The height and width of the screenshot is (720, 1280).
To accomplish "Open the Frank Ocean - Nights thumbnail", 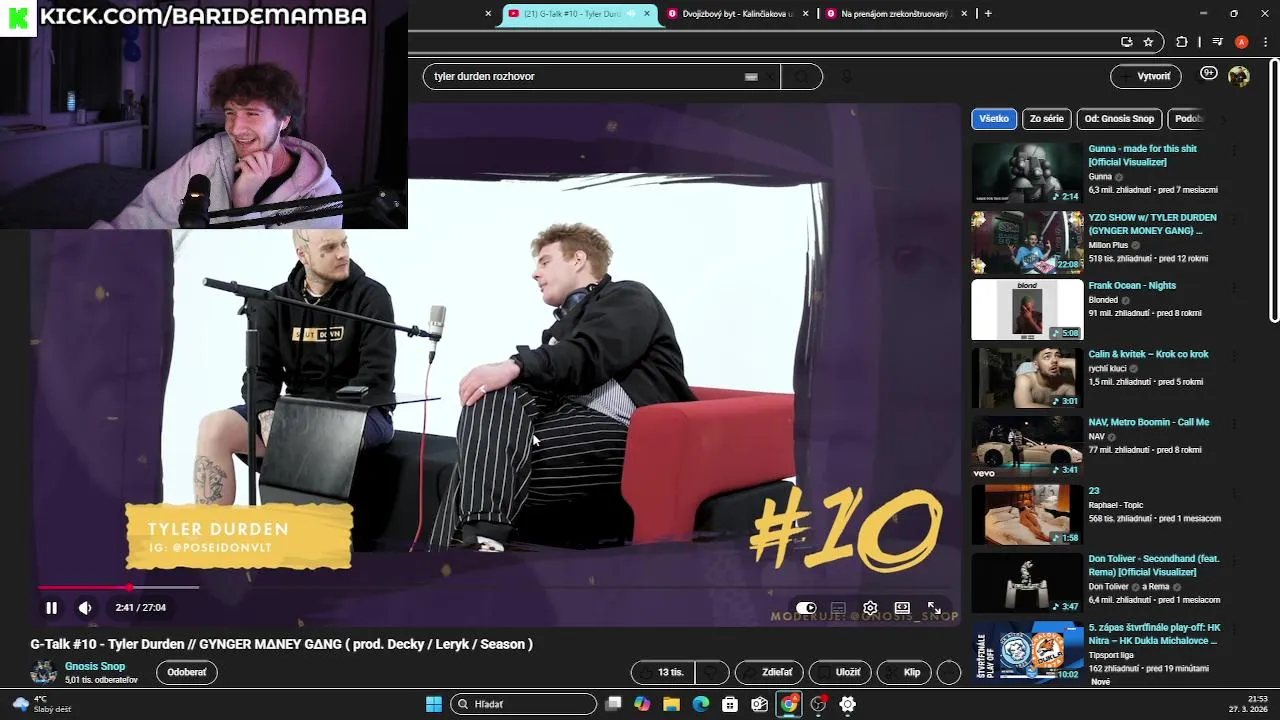I will 1027,310.
